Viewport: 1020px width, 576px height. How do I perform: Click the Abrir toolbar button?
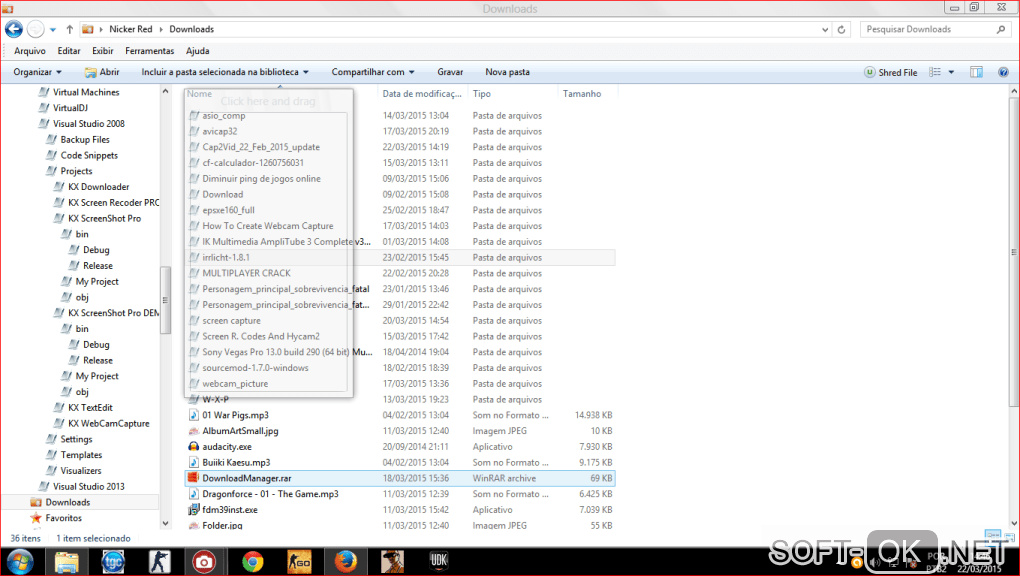102,72
